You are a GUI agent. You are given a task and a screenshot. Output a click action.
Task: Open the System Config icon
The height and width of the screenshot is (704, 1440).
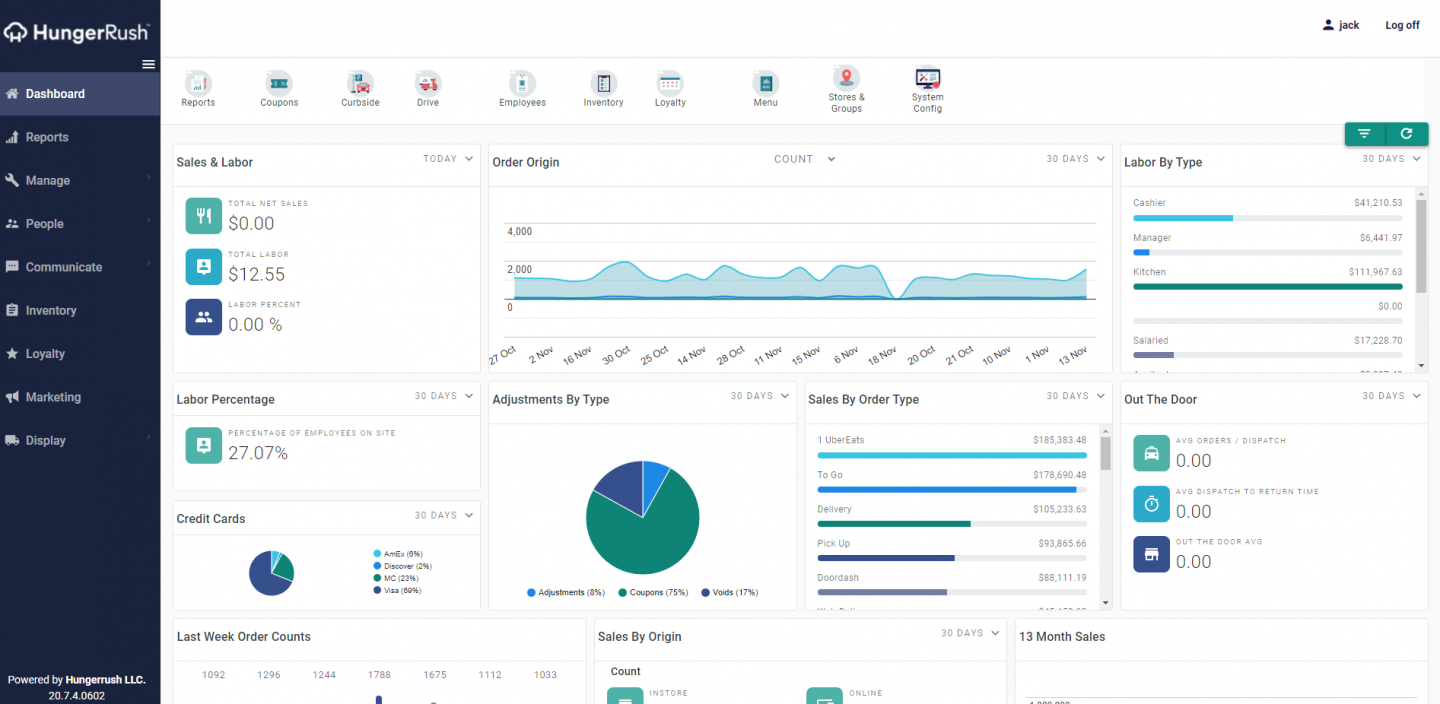(x=927, y=79)
